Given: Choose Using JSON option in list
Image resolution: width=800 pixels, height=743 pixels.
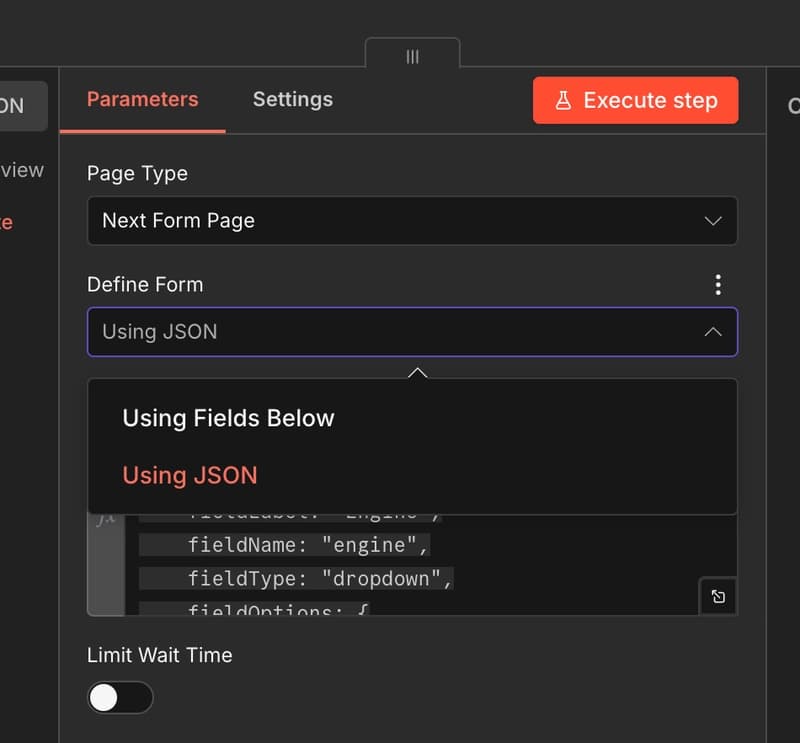Looking at the screenshot, I should pos(190,475).
